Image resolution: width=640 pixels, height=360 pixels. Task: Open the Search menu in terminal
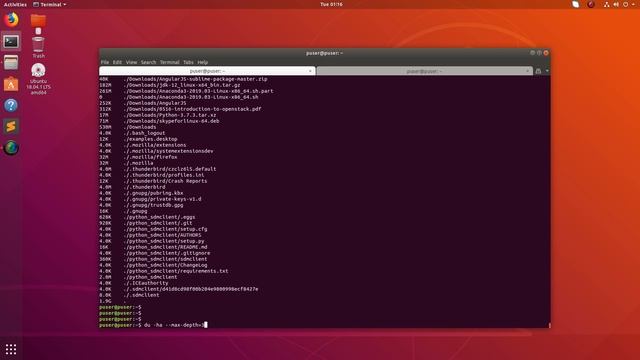[x=149, y=62]
